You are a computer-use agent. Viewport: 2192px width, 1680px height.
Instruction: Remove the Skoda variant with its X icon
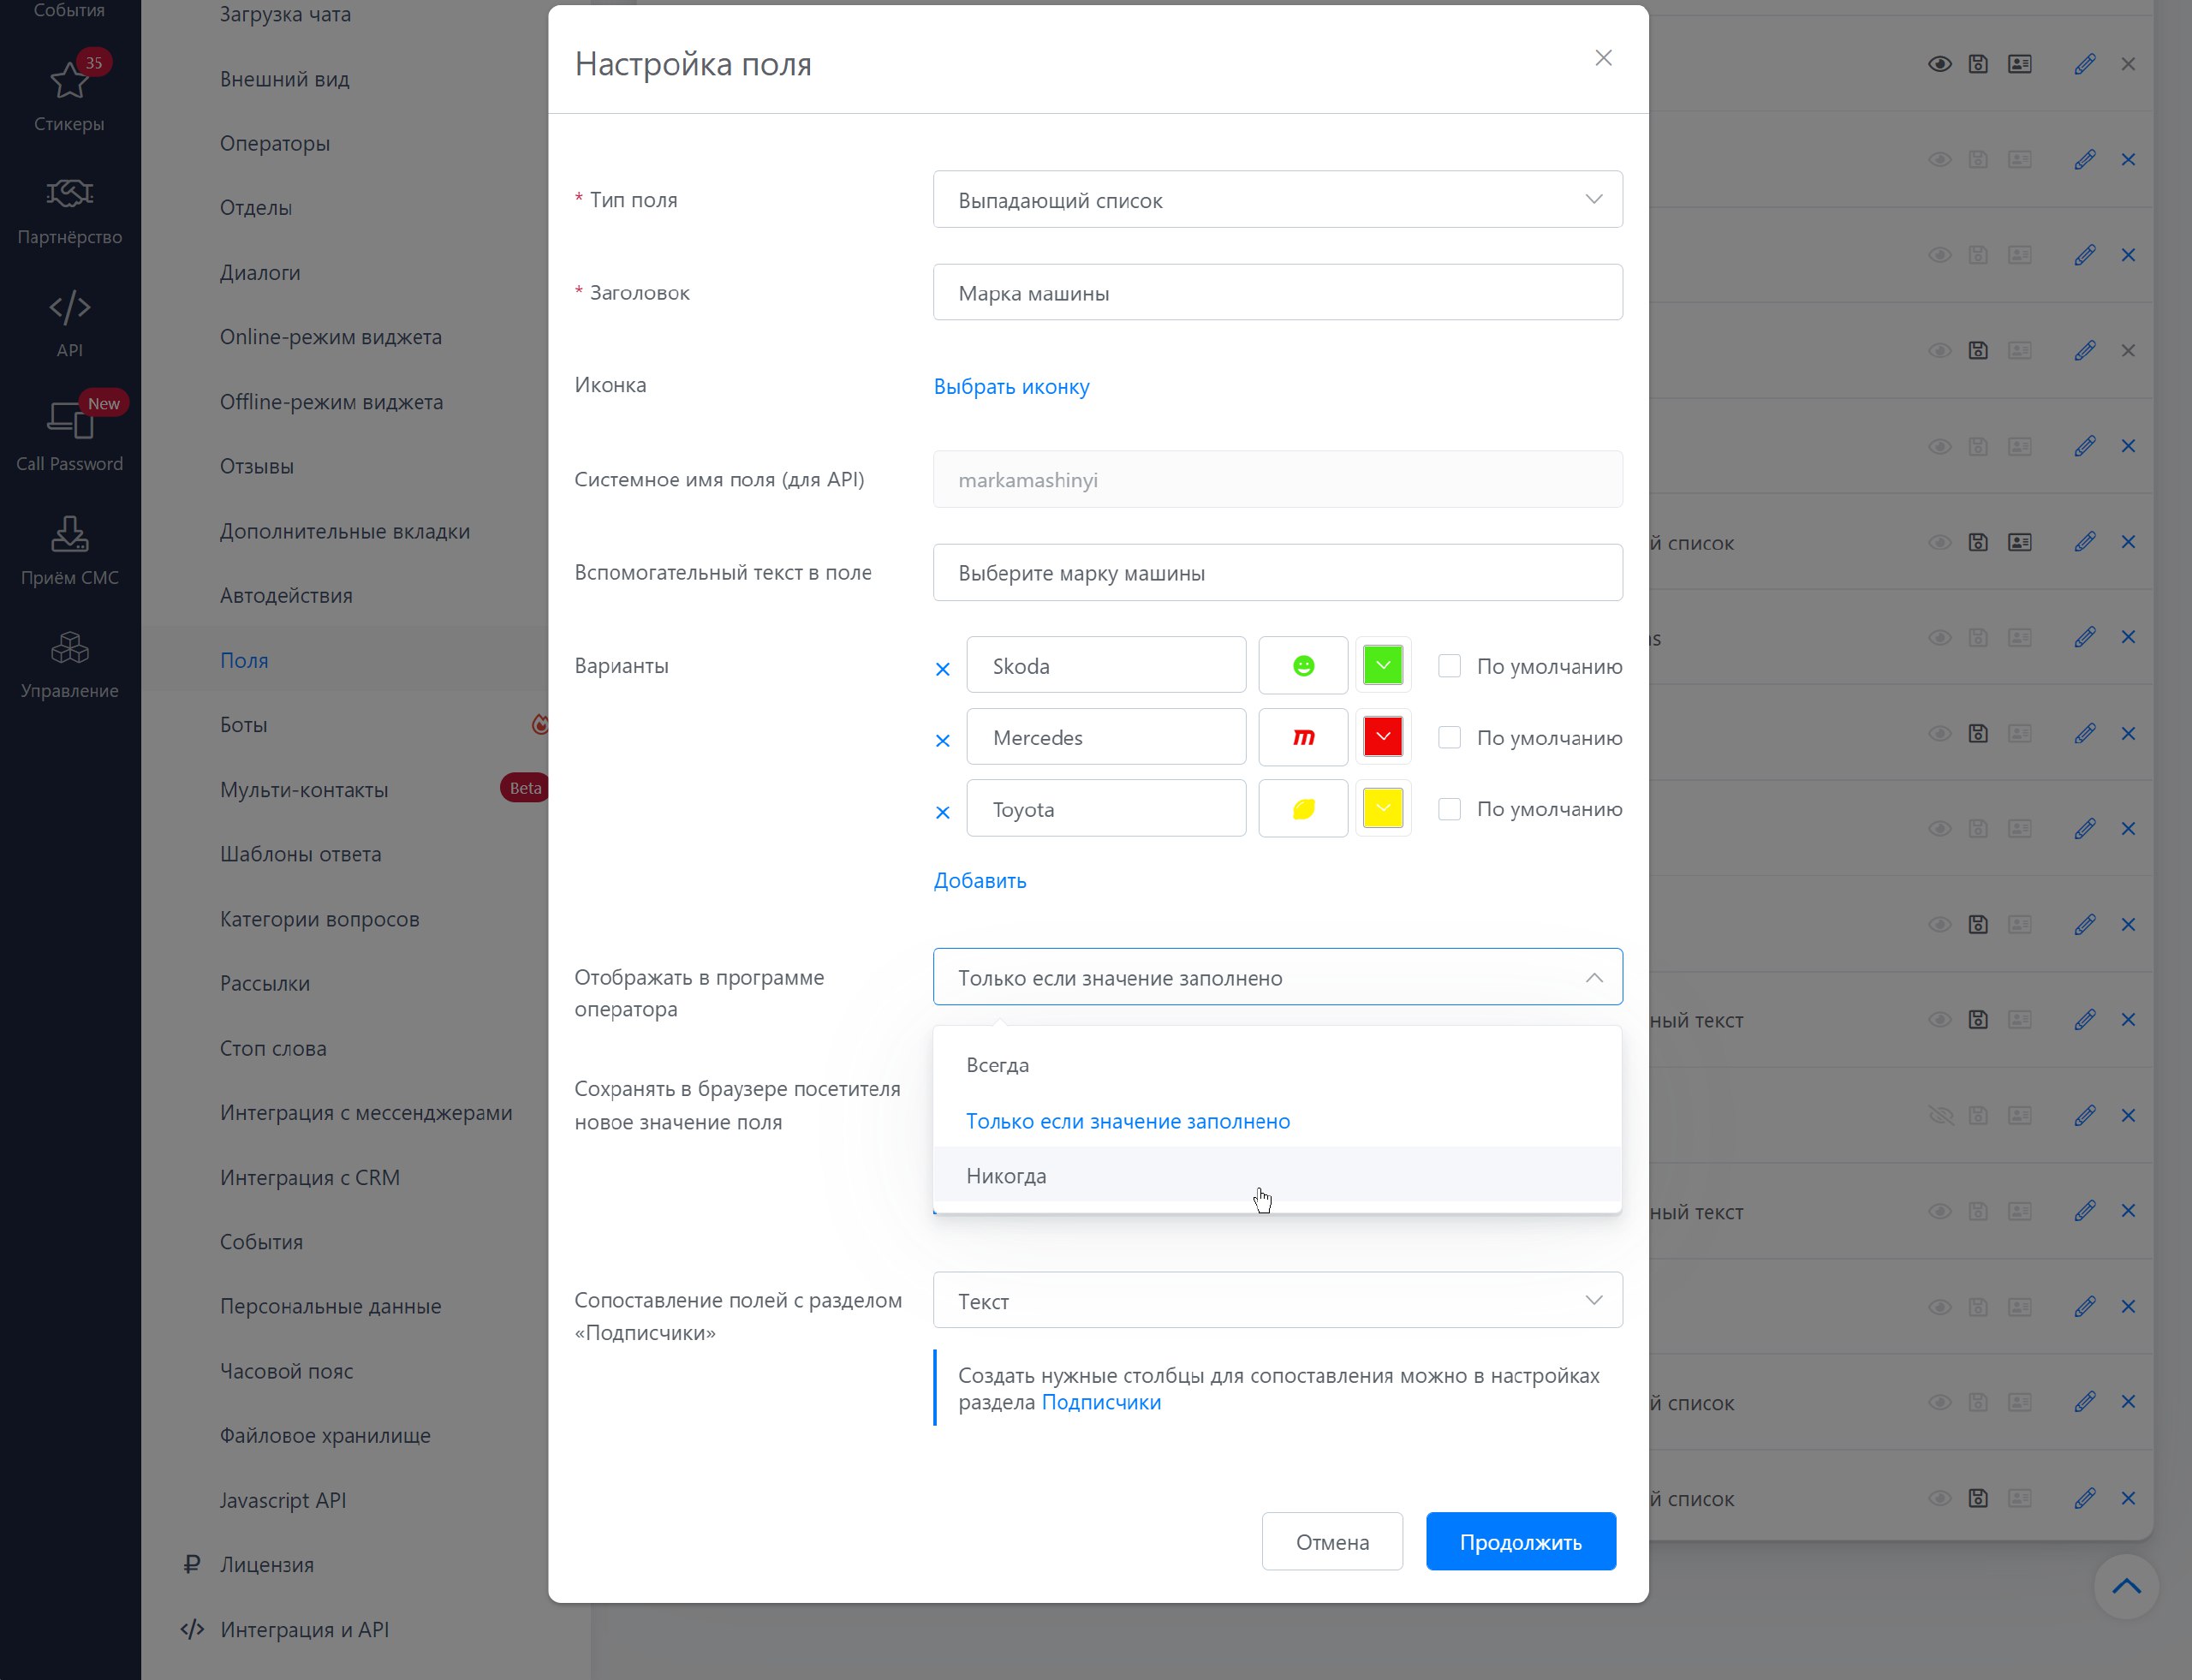942,669
